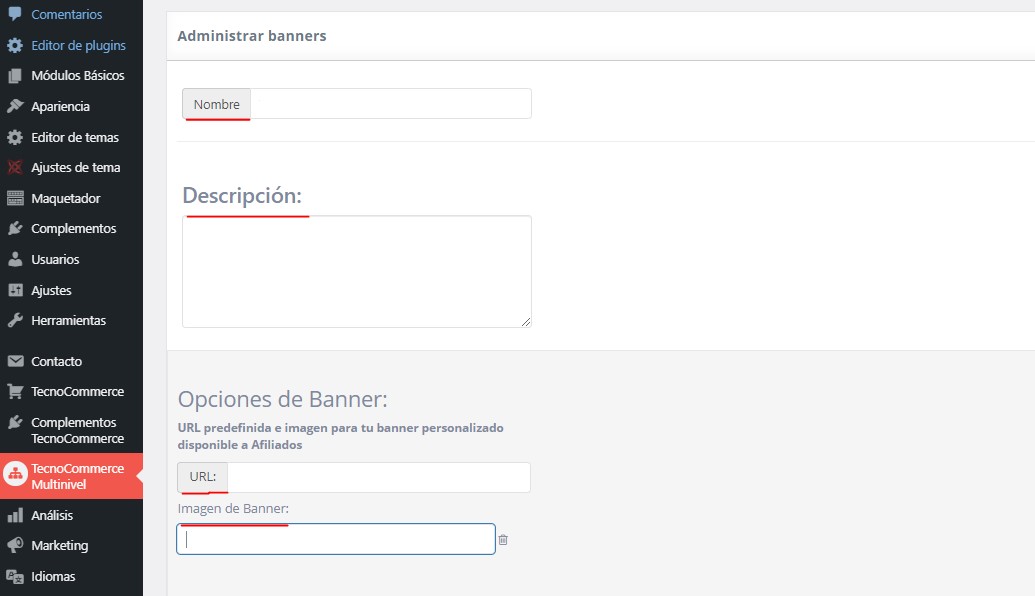Screen dimensions: 1035x596
Task: Click the Maquetador keyboard-style icon
Action: 15,198
